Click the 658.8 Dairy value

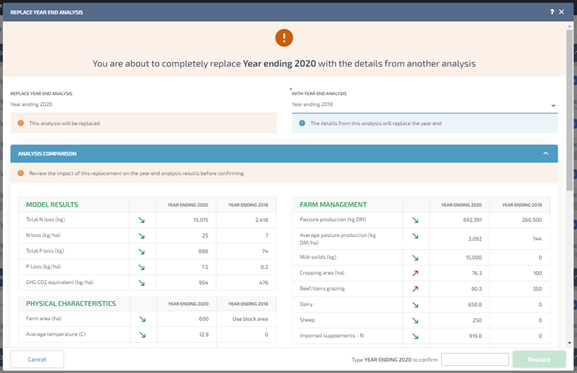point(475,305)
